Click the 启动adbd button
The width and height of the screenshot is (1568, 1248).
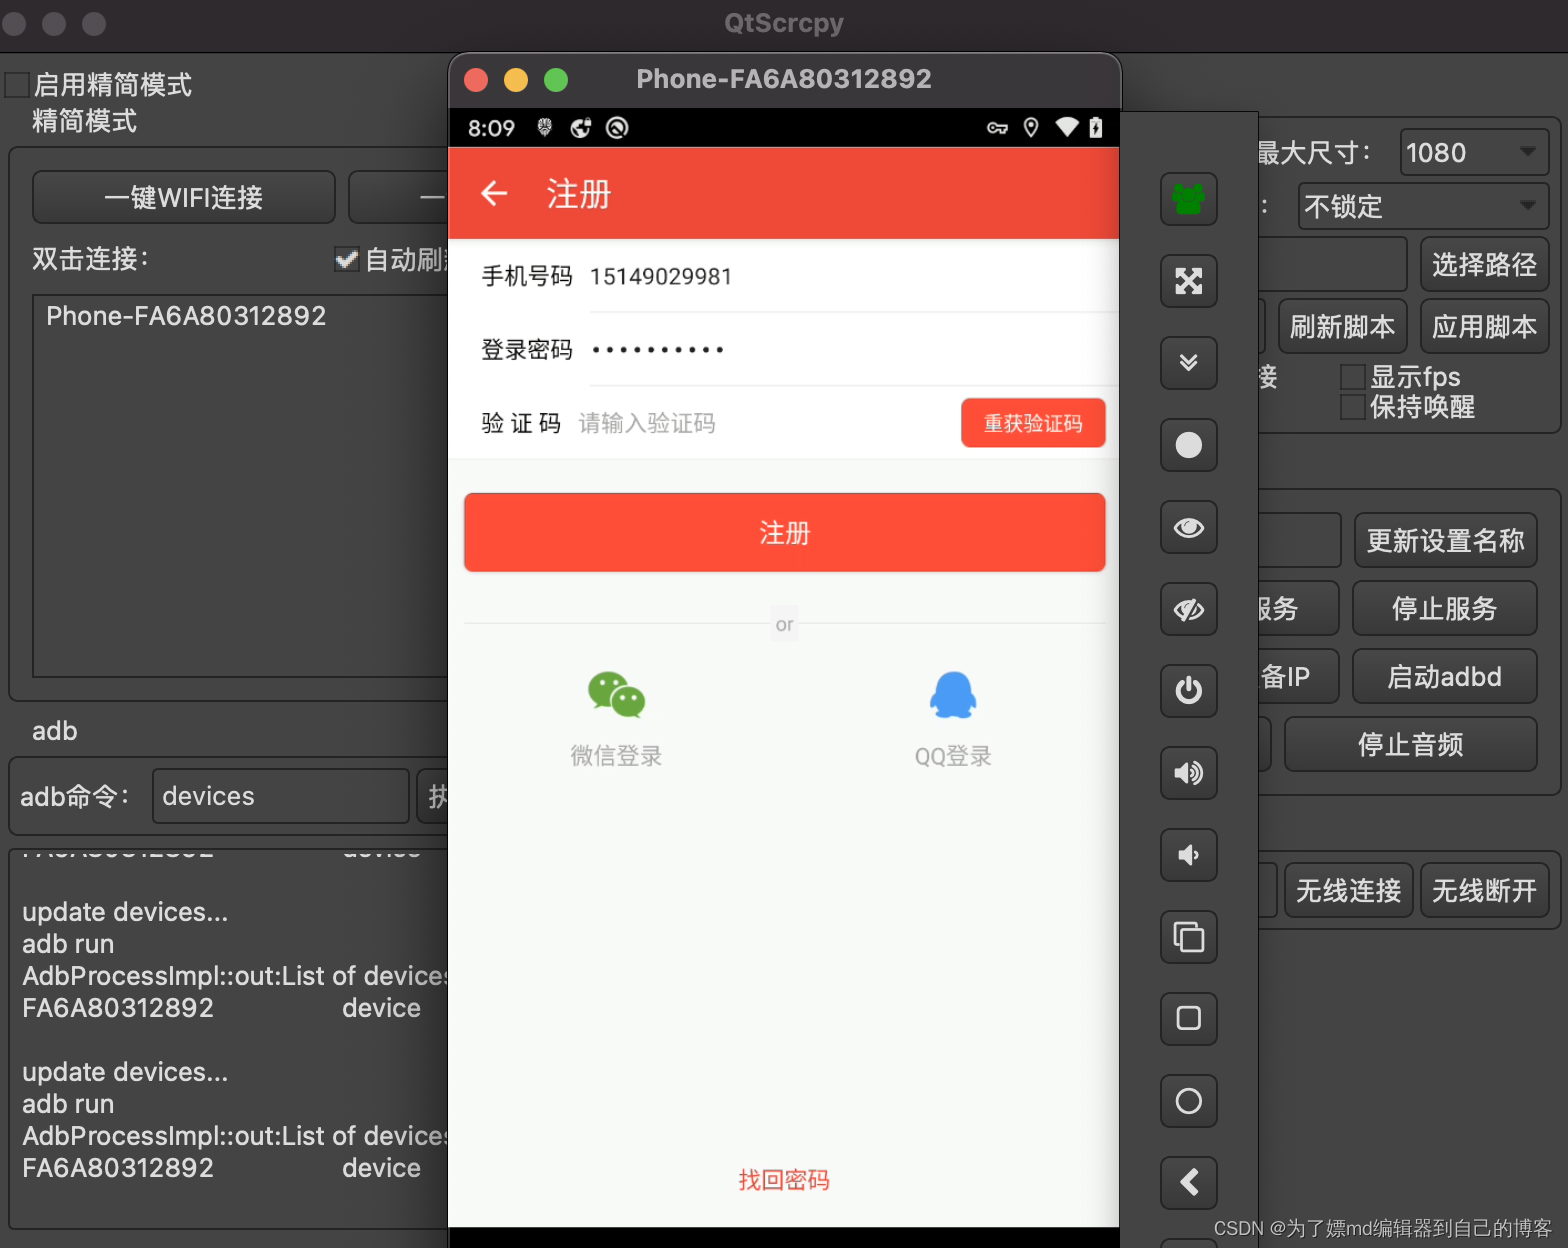coord(1444,676)
